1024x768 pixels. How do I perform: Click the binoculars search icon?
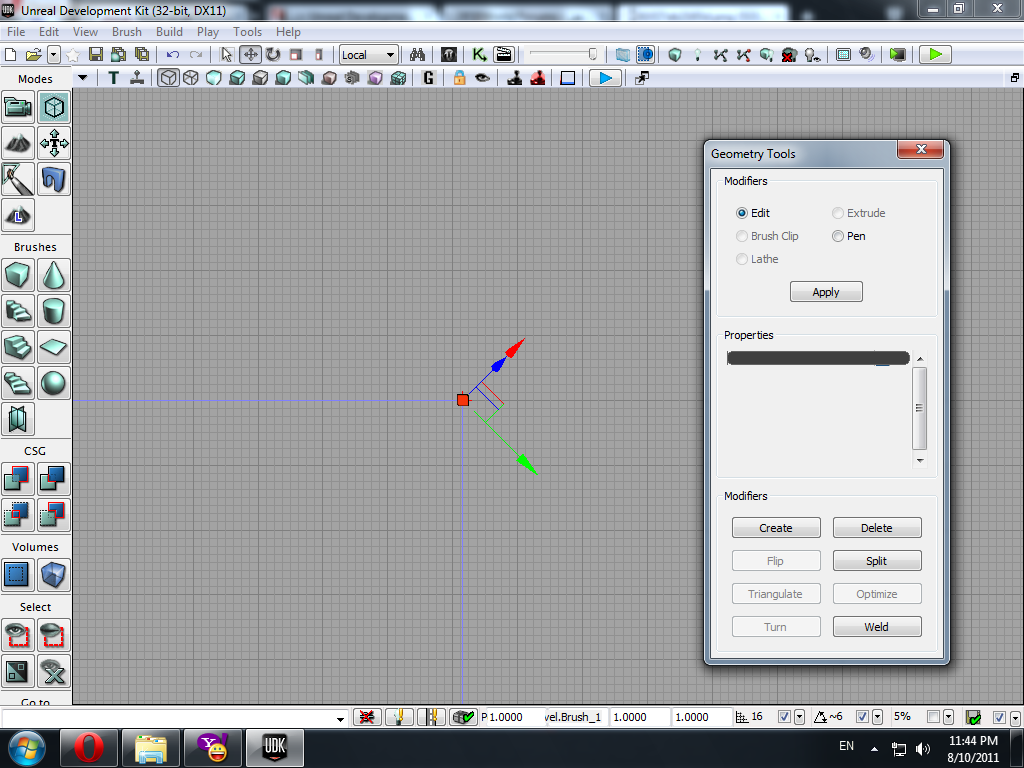click(x=417, y=55)
